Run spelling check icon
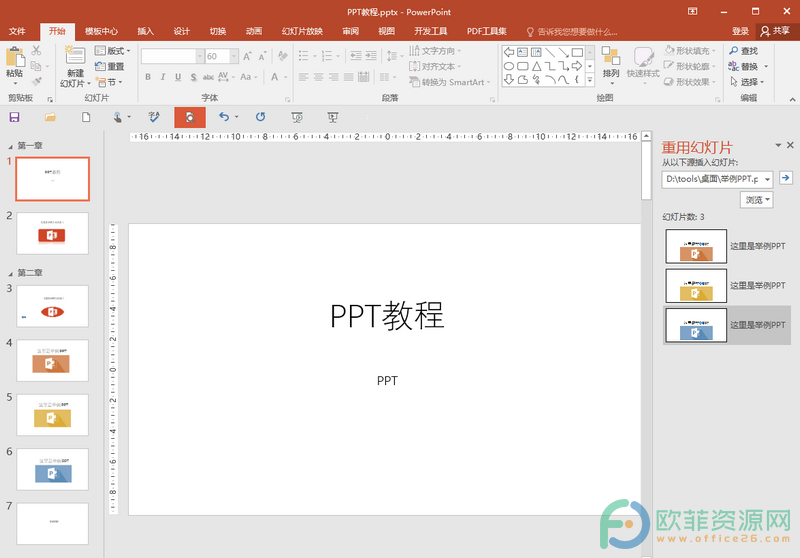 (x=154, y=117)
